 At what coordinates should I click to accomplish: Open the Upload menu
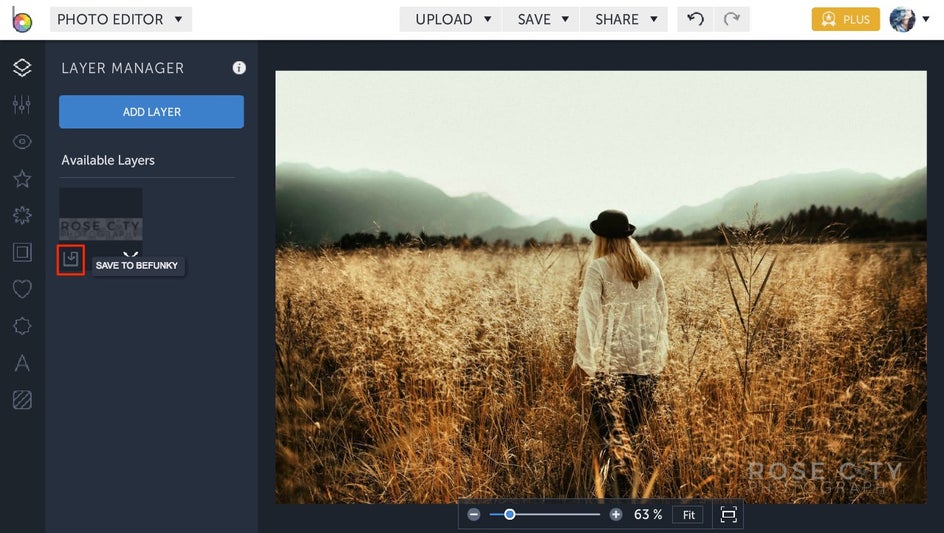tap(450, 19)
